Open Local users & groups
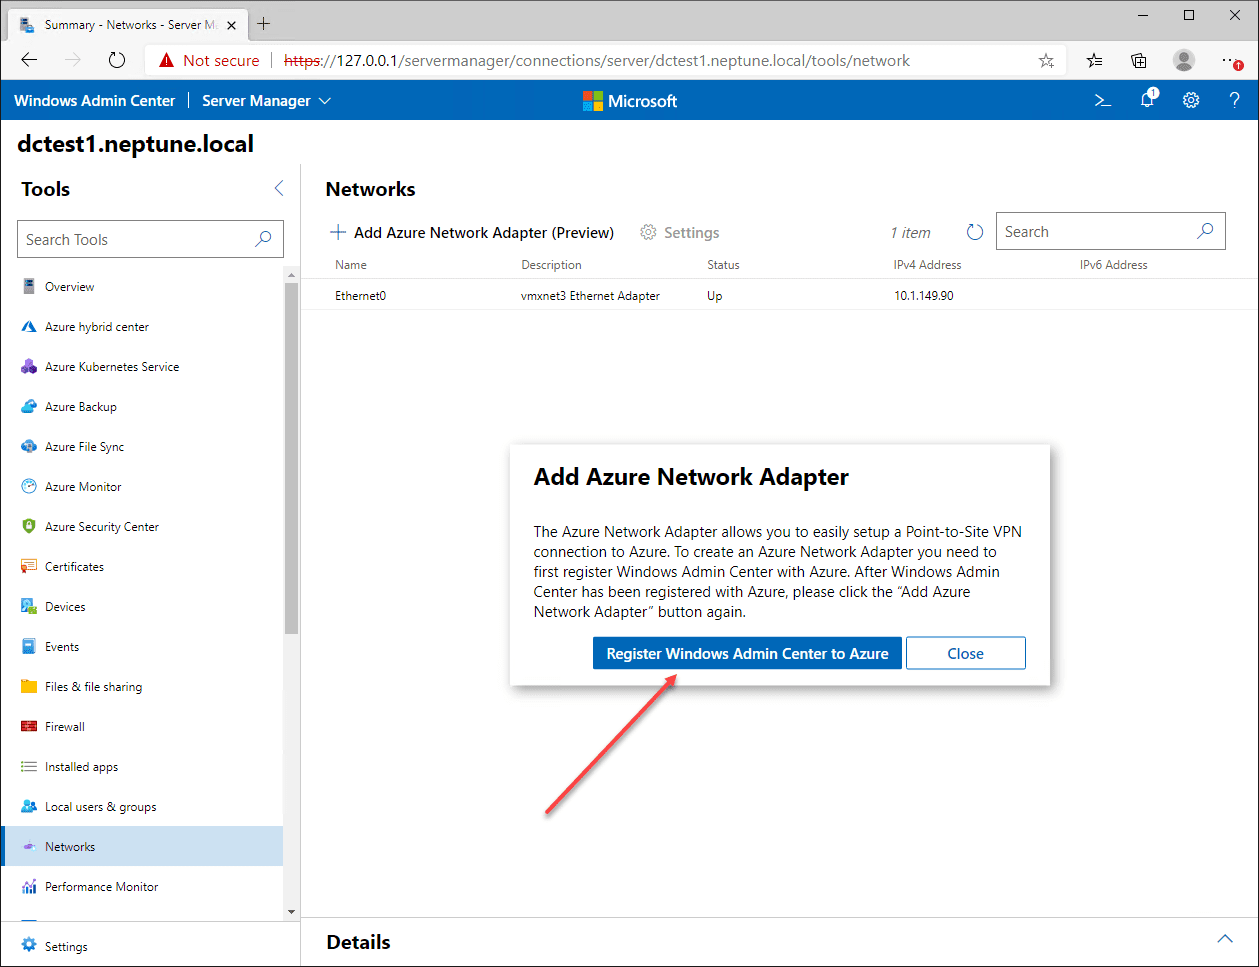Screen dimensions: 1259x967 (100, 807)
